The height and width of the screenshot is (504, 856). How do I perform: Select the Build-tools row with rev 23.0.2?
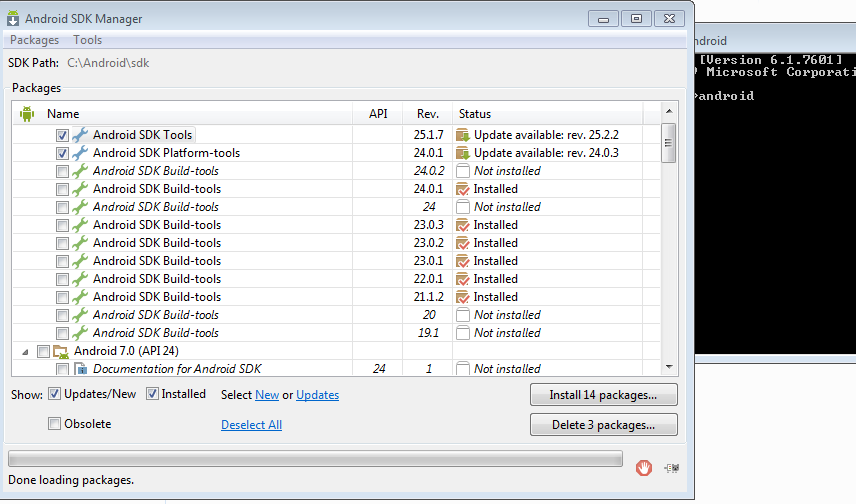tap(336, 243)
